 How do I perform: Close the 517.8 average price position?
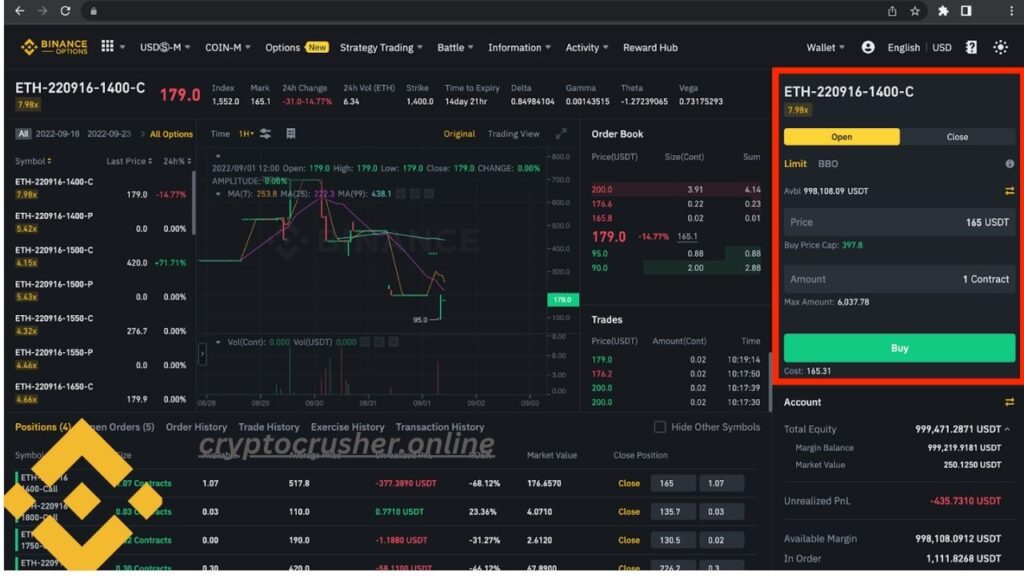[x=629, y=483]
